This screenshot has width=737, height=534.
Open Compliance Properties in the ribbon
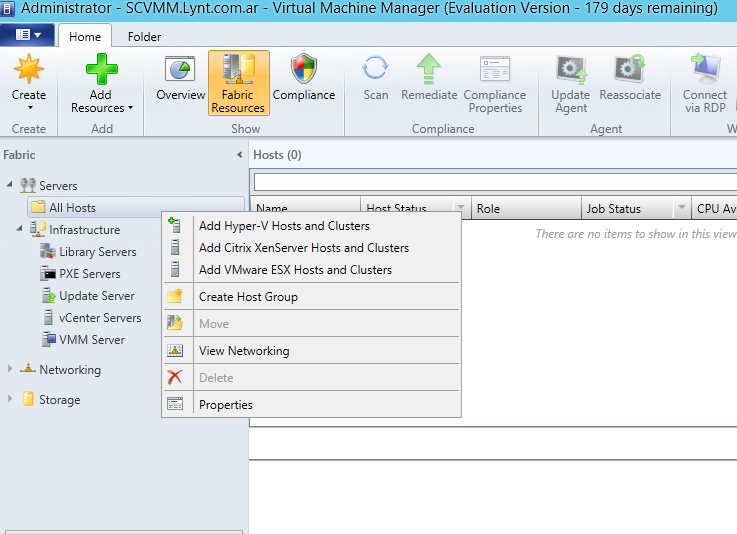[x=494, y=84]
